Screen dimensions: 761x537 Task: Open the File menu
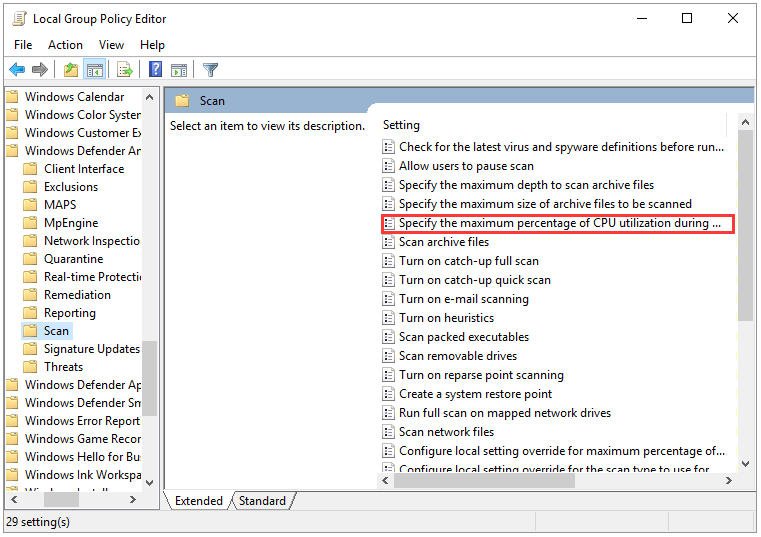tap(23, 45)
